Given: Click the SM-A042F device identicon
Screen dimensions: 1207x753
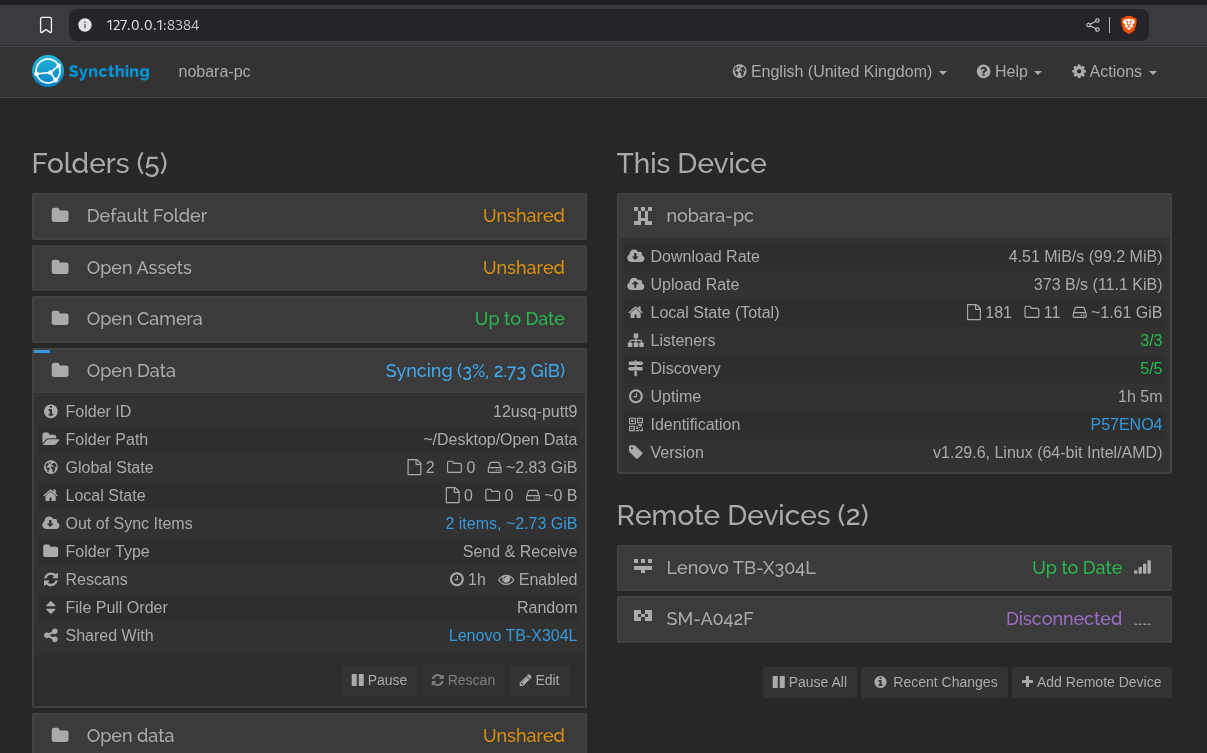Looking at the screenshot, I should 643,618.
